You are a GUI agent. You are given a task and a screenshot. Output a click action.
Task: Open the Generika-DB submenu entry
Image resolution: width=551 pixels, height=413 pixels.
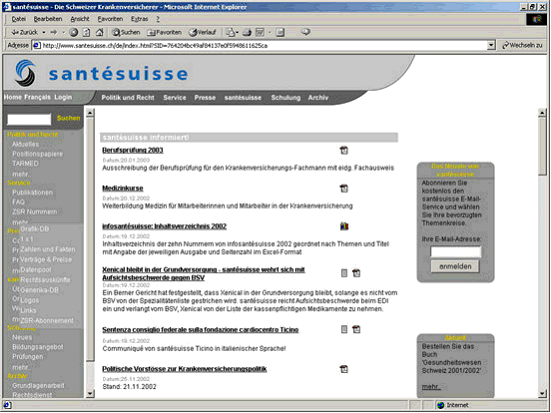39,290
